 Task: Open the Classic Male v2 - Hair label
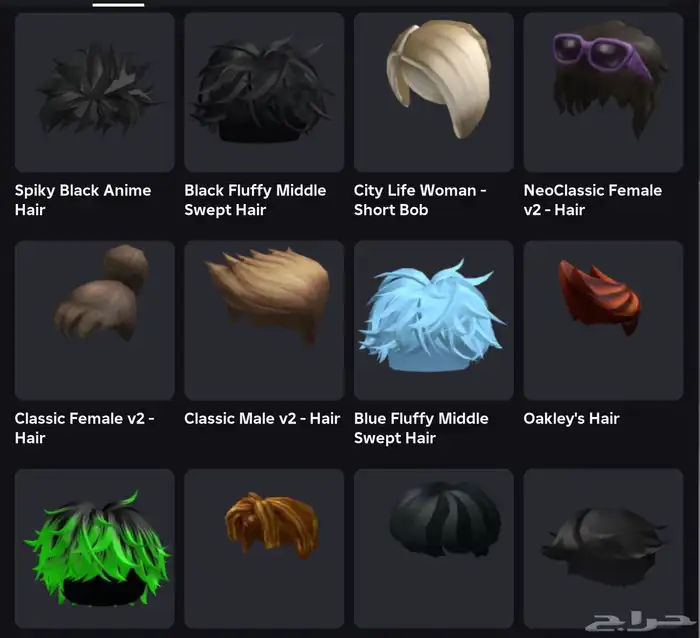coord(262,419)
